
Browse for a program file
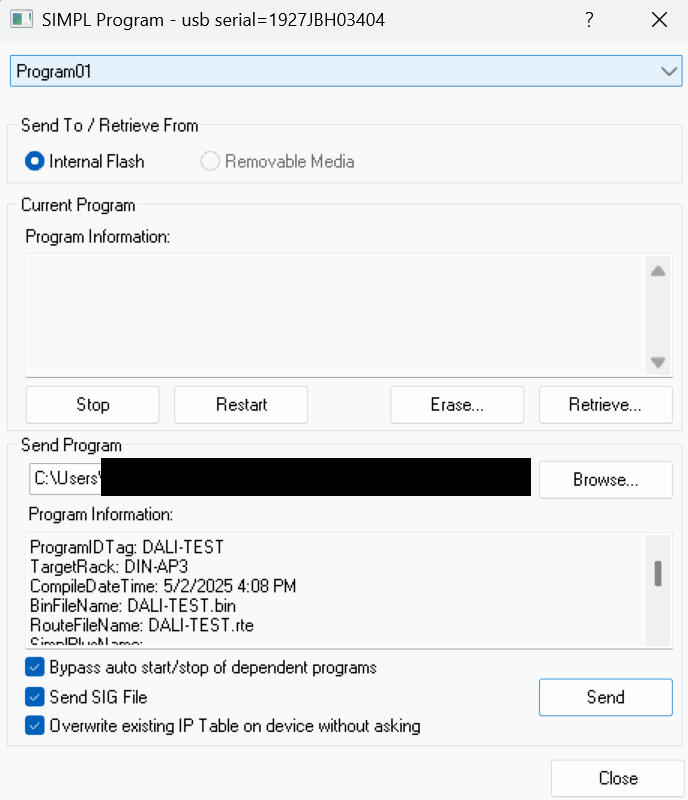(605, 480)
